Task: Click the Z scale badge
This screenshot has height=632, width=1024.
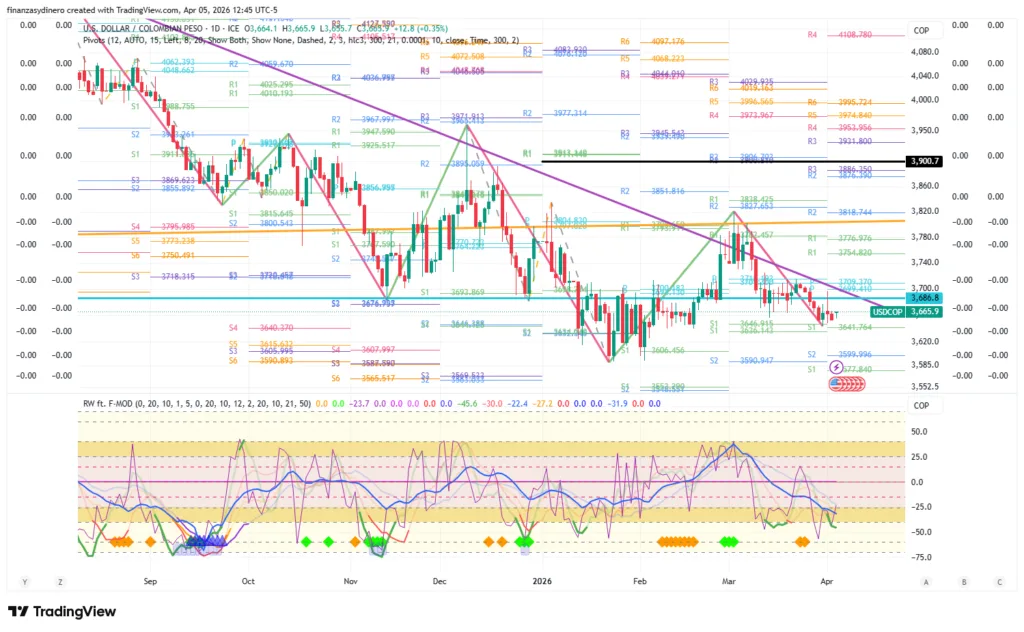Action: pyautogui.click(x=60, y=581)
